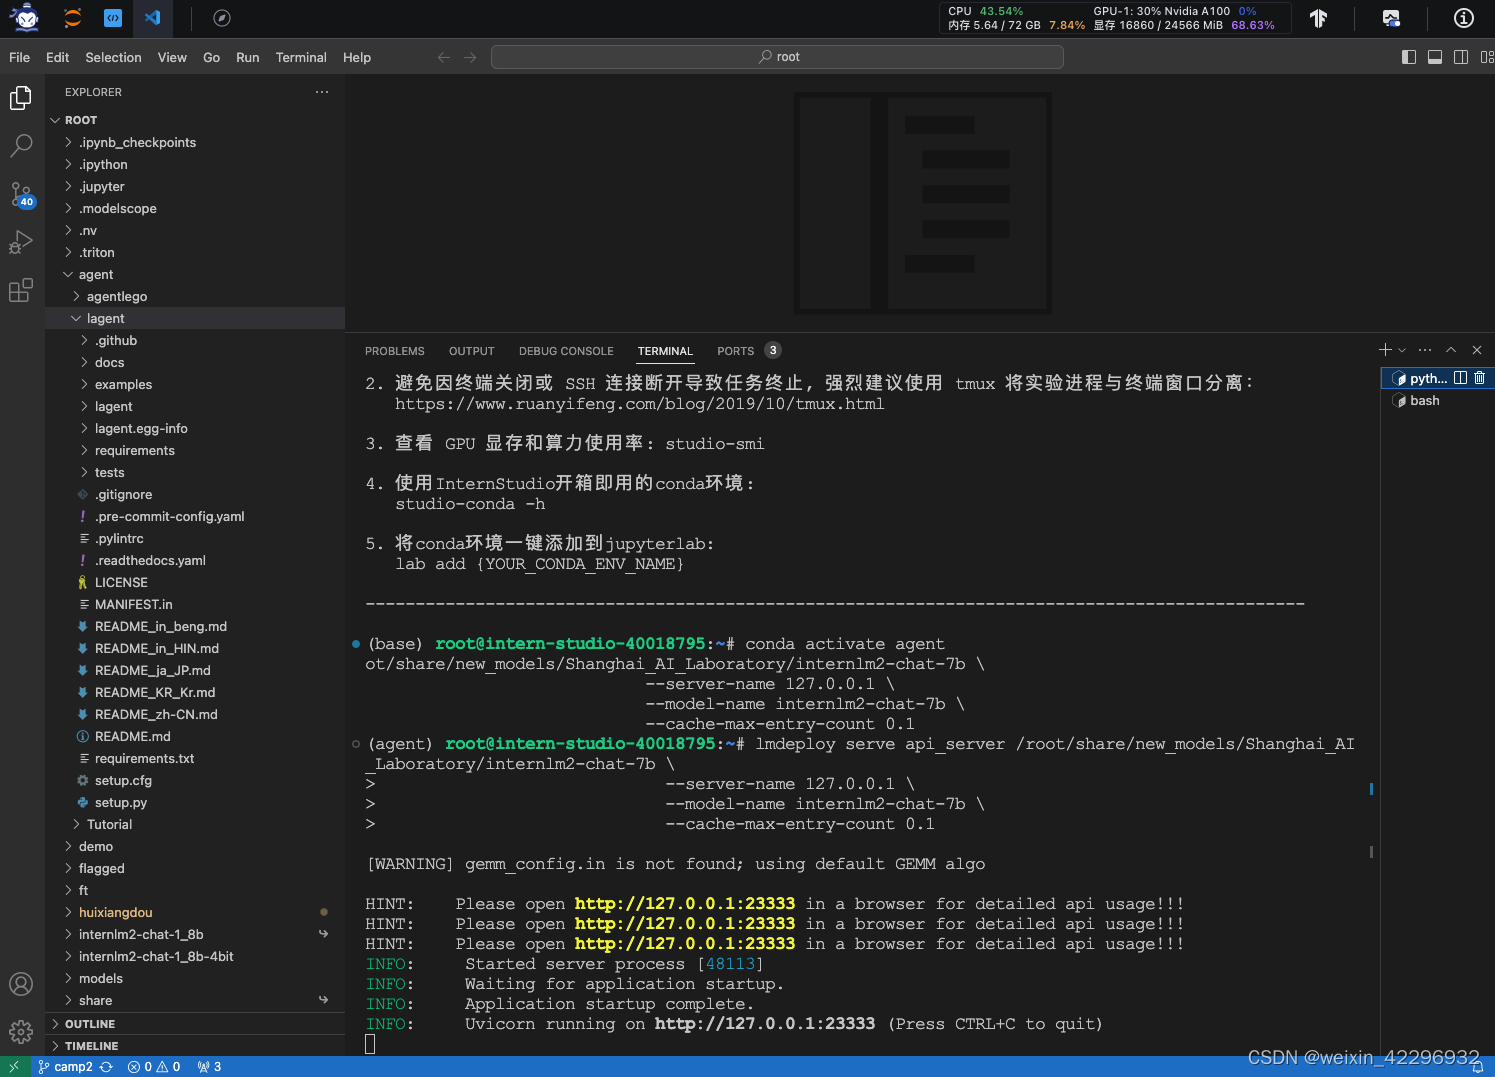
Task: Open Manage settings gear at bottom left
Action: click(21, 1031)
